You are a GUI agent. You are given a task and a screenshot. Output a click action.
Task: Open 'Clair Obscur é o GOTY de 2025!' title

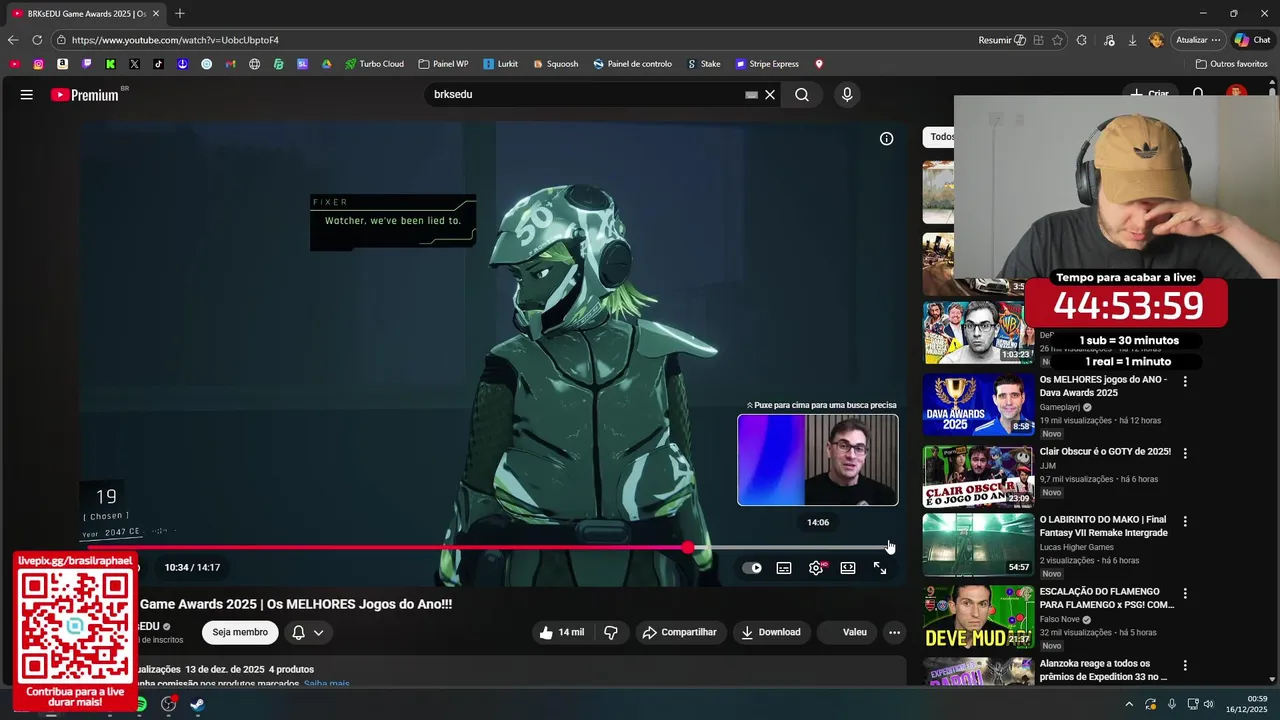[1105, 452]
